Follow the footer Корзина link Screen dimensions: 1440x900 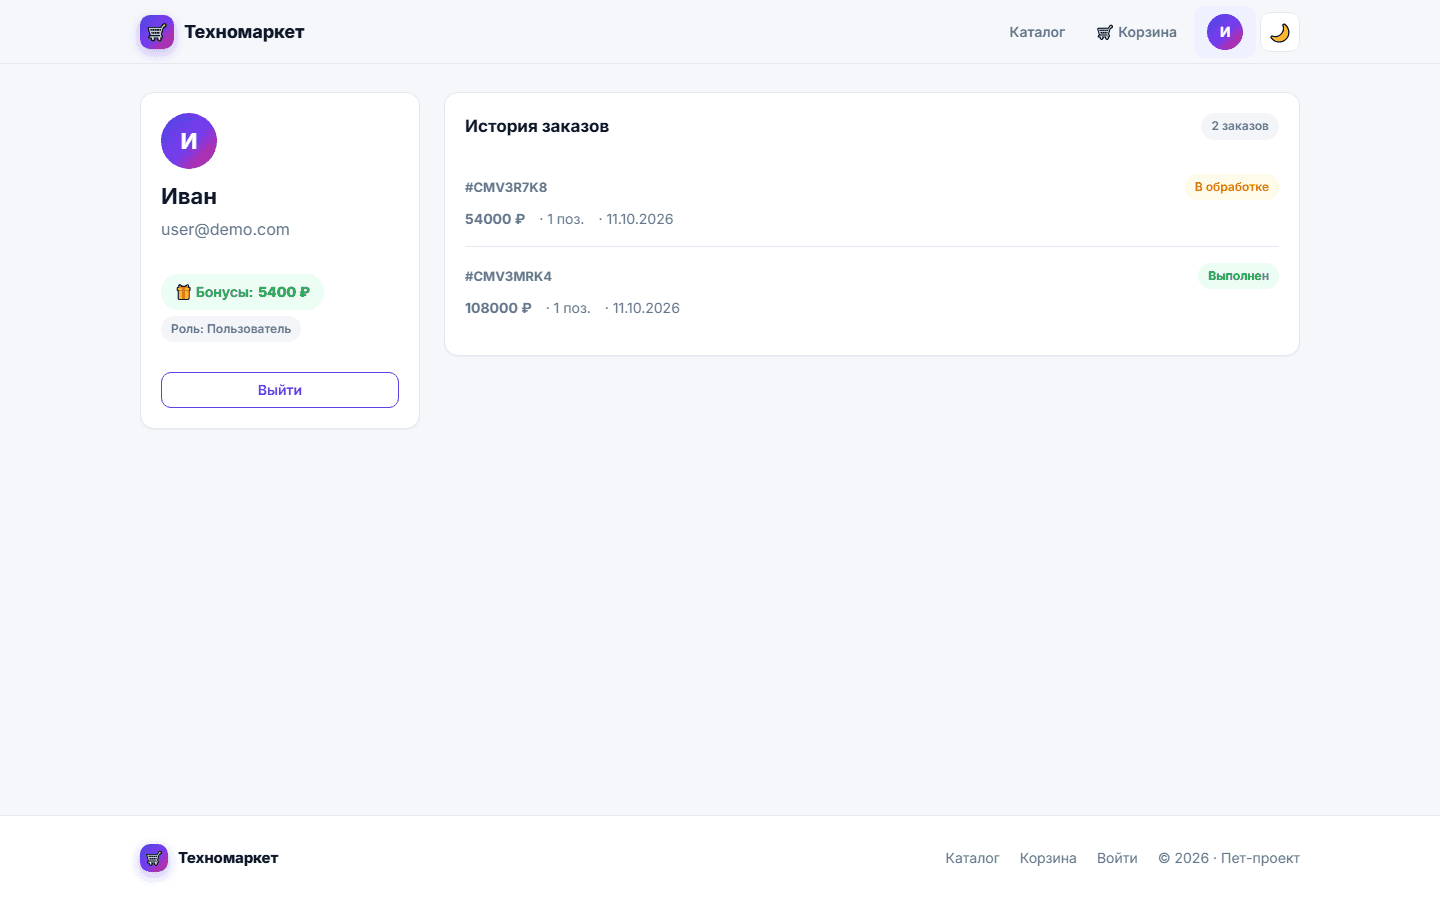[1048, 858]
